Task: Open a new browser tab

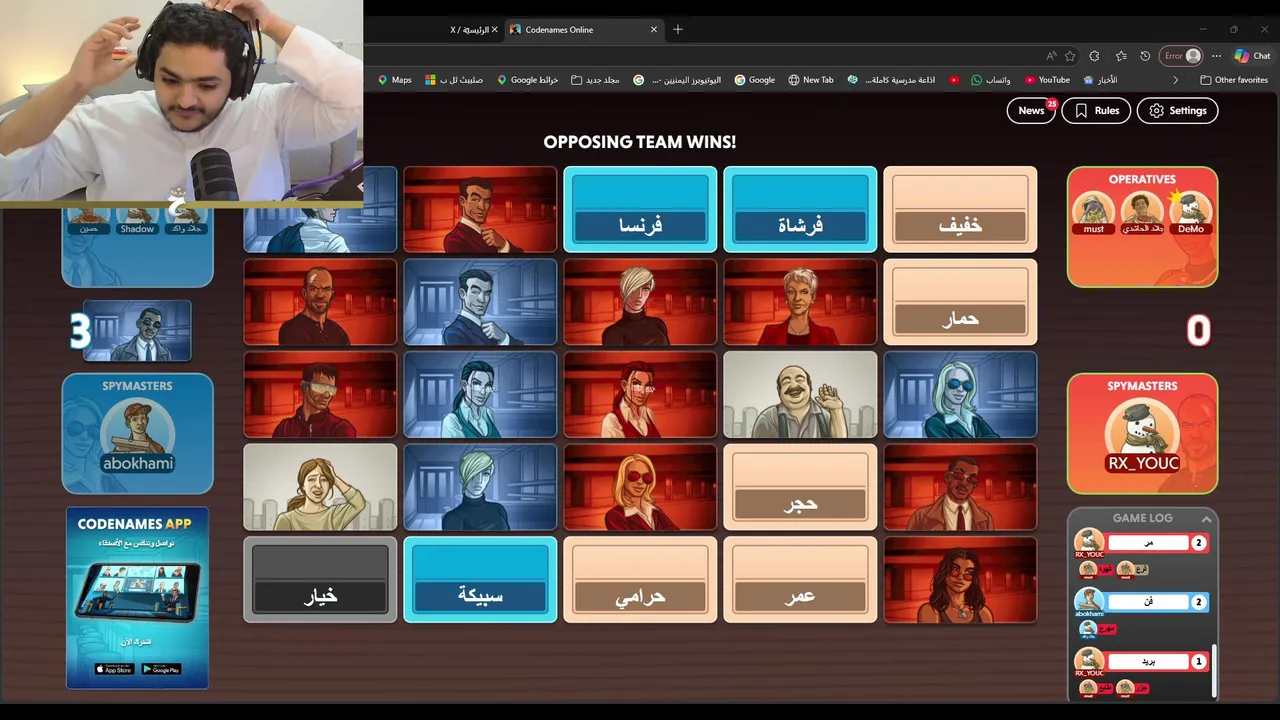Action: tap(678, 30)
